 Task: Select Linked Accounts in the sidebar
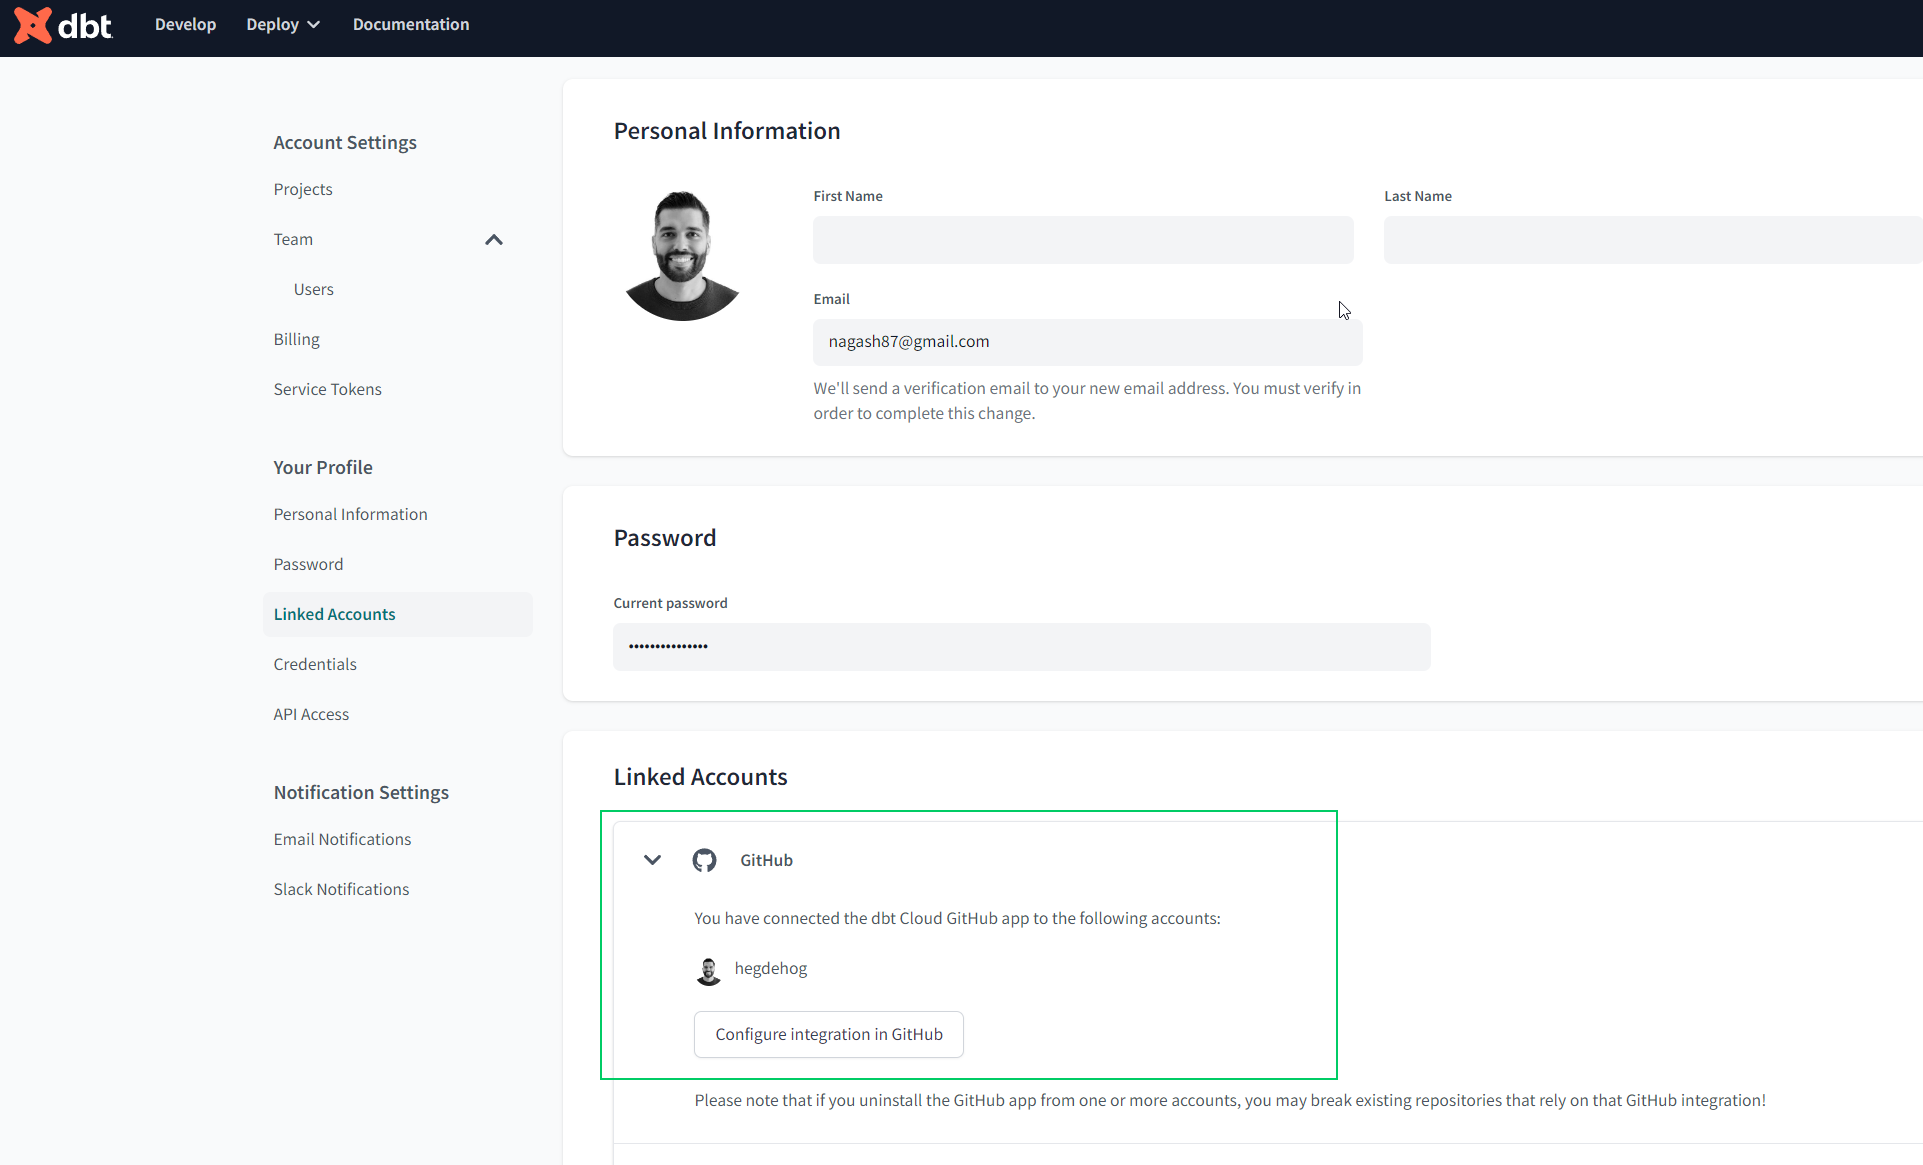[x=397, y=614]
